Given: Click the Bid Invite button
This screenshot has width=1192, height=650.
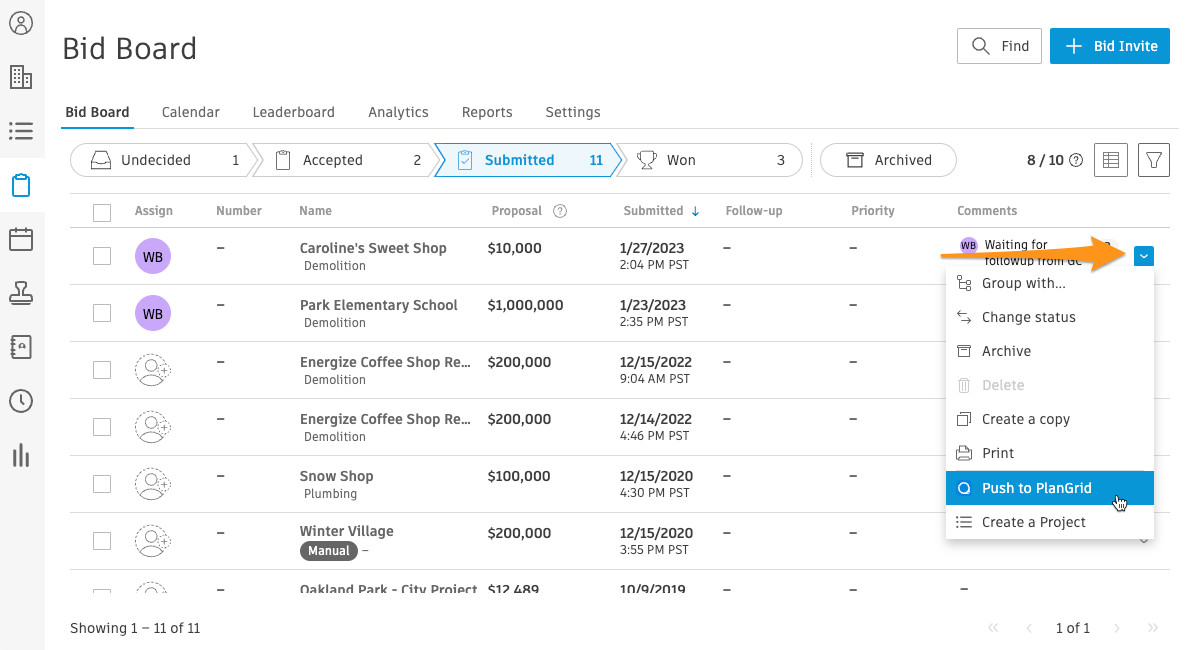Looking at the screenshot, I should pos(1109,46).
